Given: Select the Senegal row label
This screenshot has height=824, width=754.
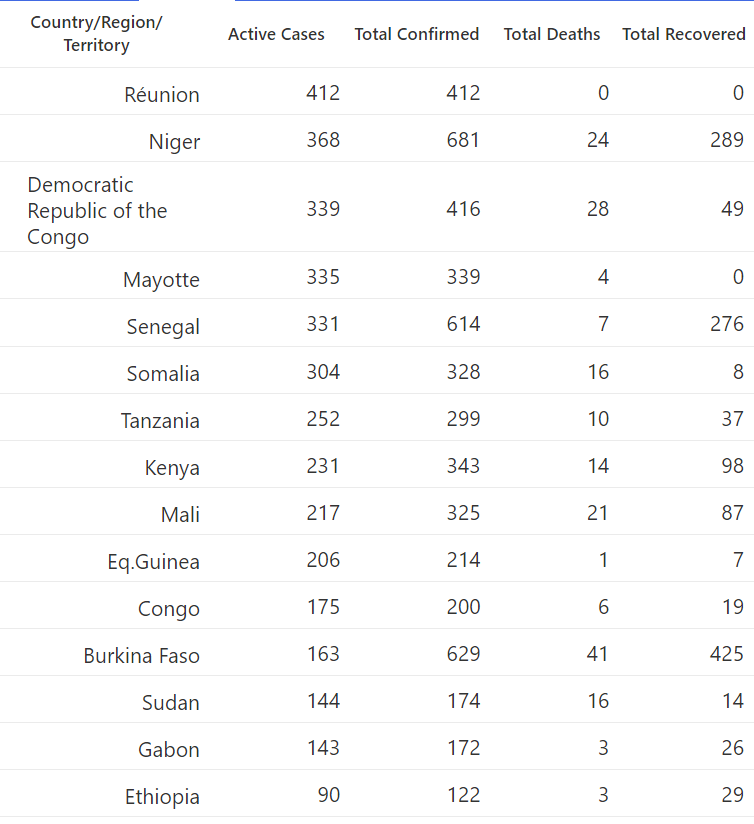Looking at the screenshot, I should pos(163,327).
